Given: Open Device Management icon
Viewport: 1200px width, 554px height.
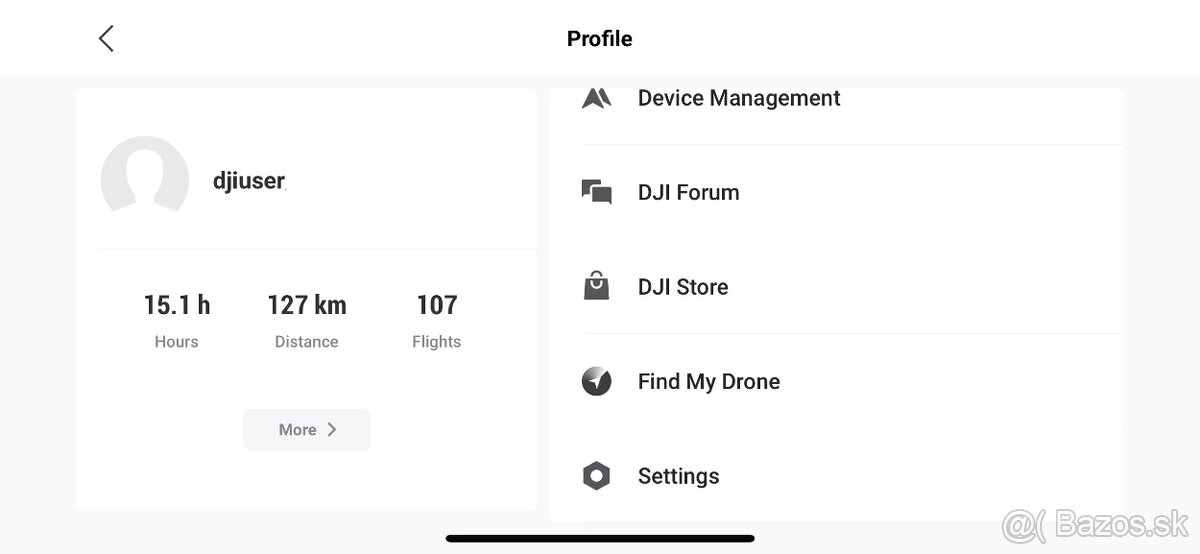Looking at the screenshot, I should [596, 98].
